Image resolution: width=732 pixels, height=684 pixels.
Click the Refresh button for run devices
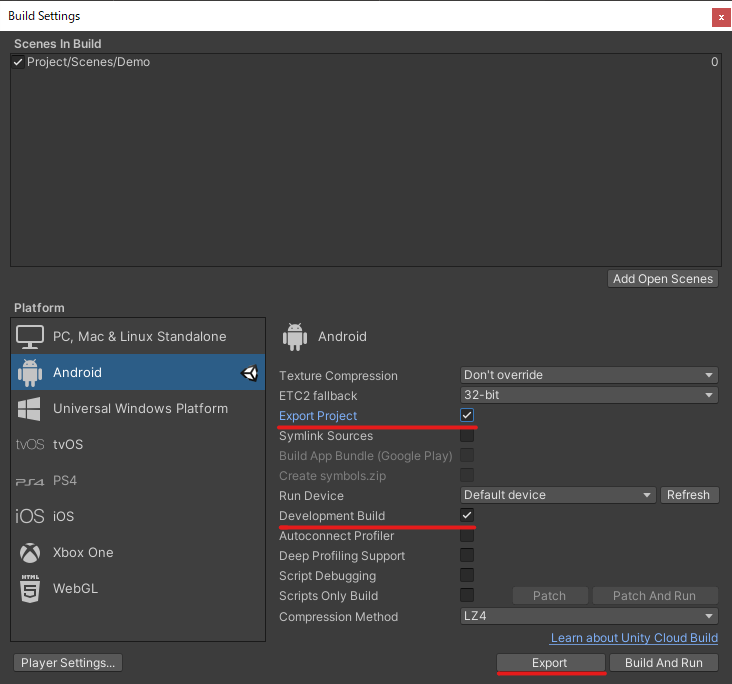tap(690, 495)
